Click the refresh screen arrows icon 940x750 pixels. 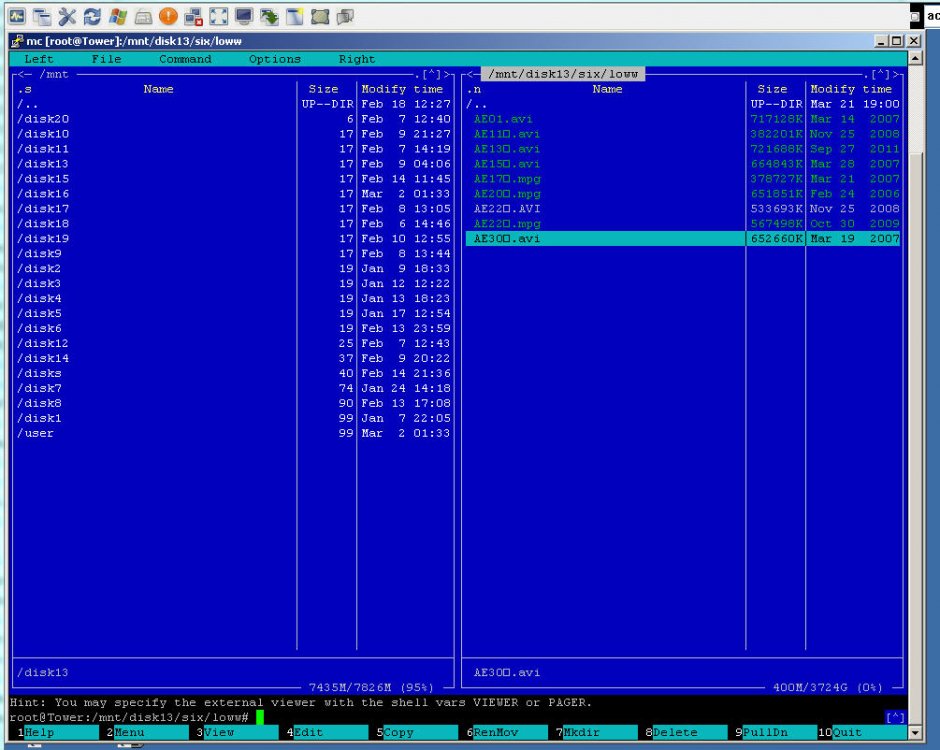click(92, 17)
